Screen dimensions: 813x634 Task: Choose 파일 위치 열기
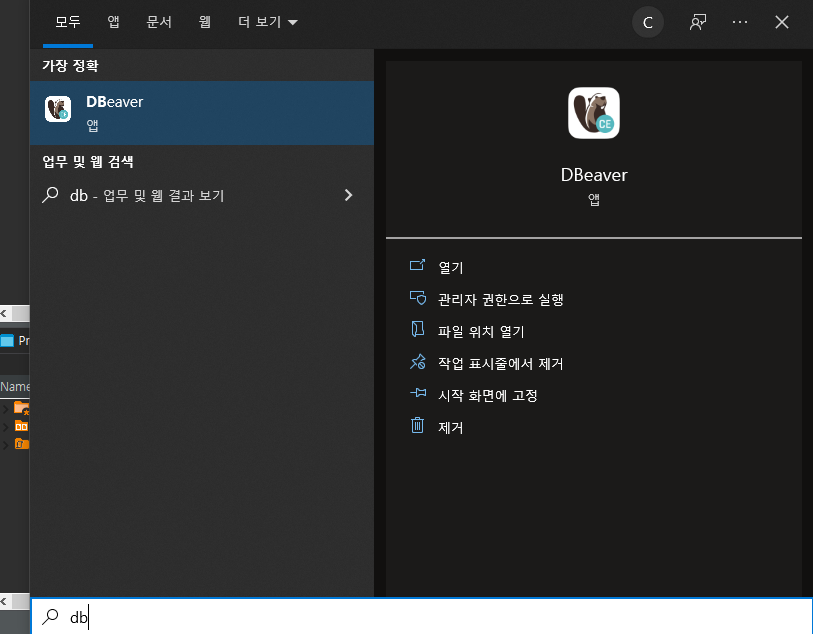[481, 332]
